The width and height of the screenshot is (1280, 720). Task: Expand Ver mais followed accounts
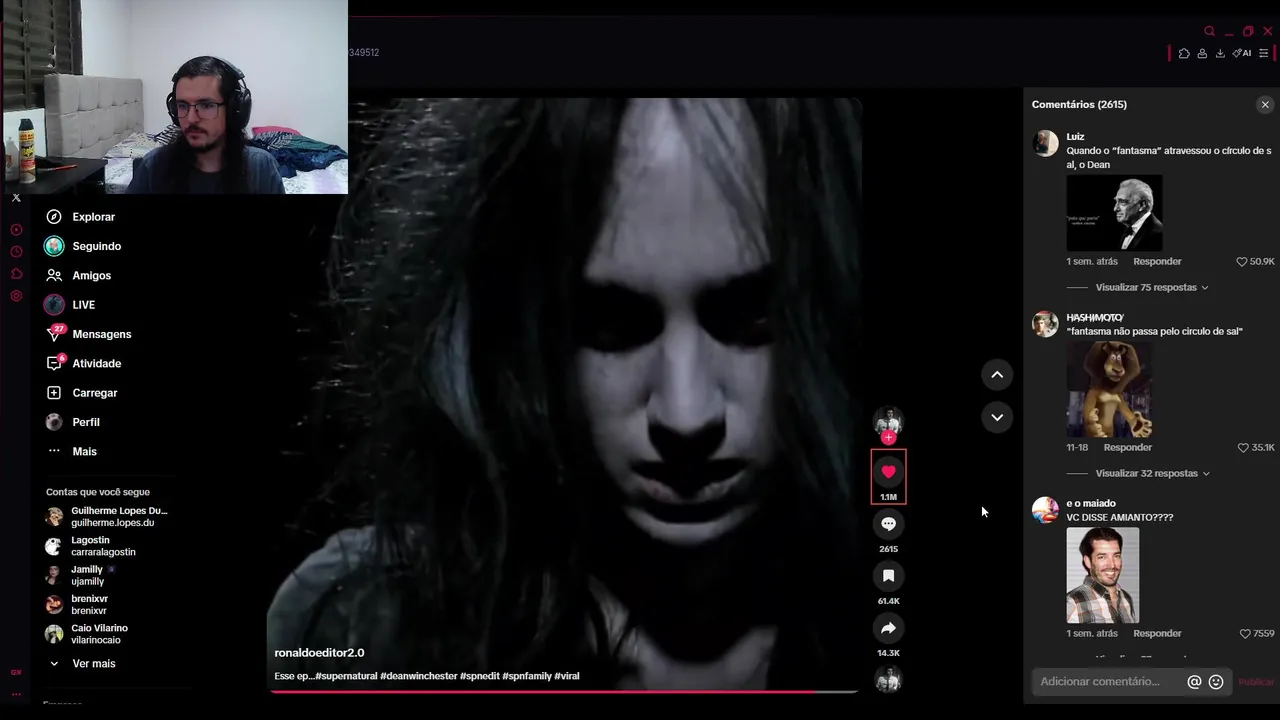point(81,663)
